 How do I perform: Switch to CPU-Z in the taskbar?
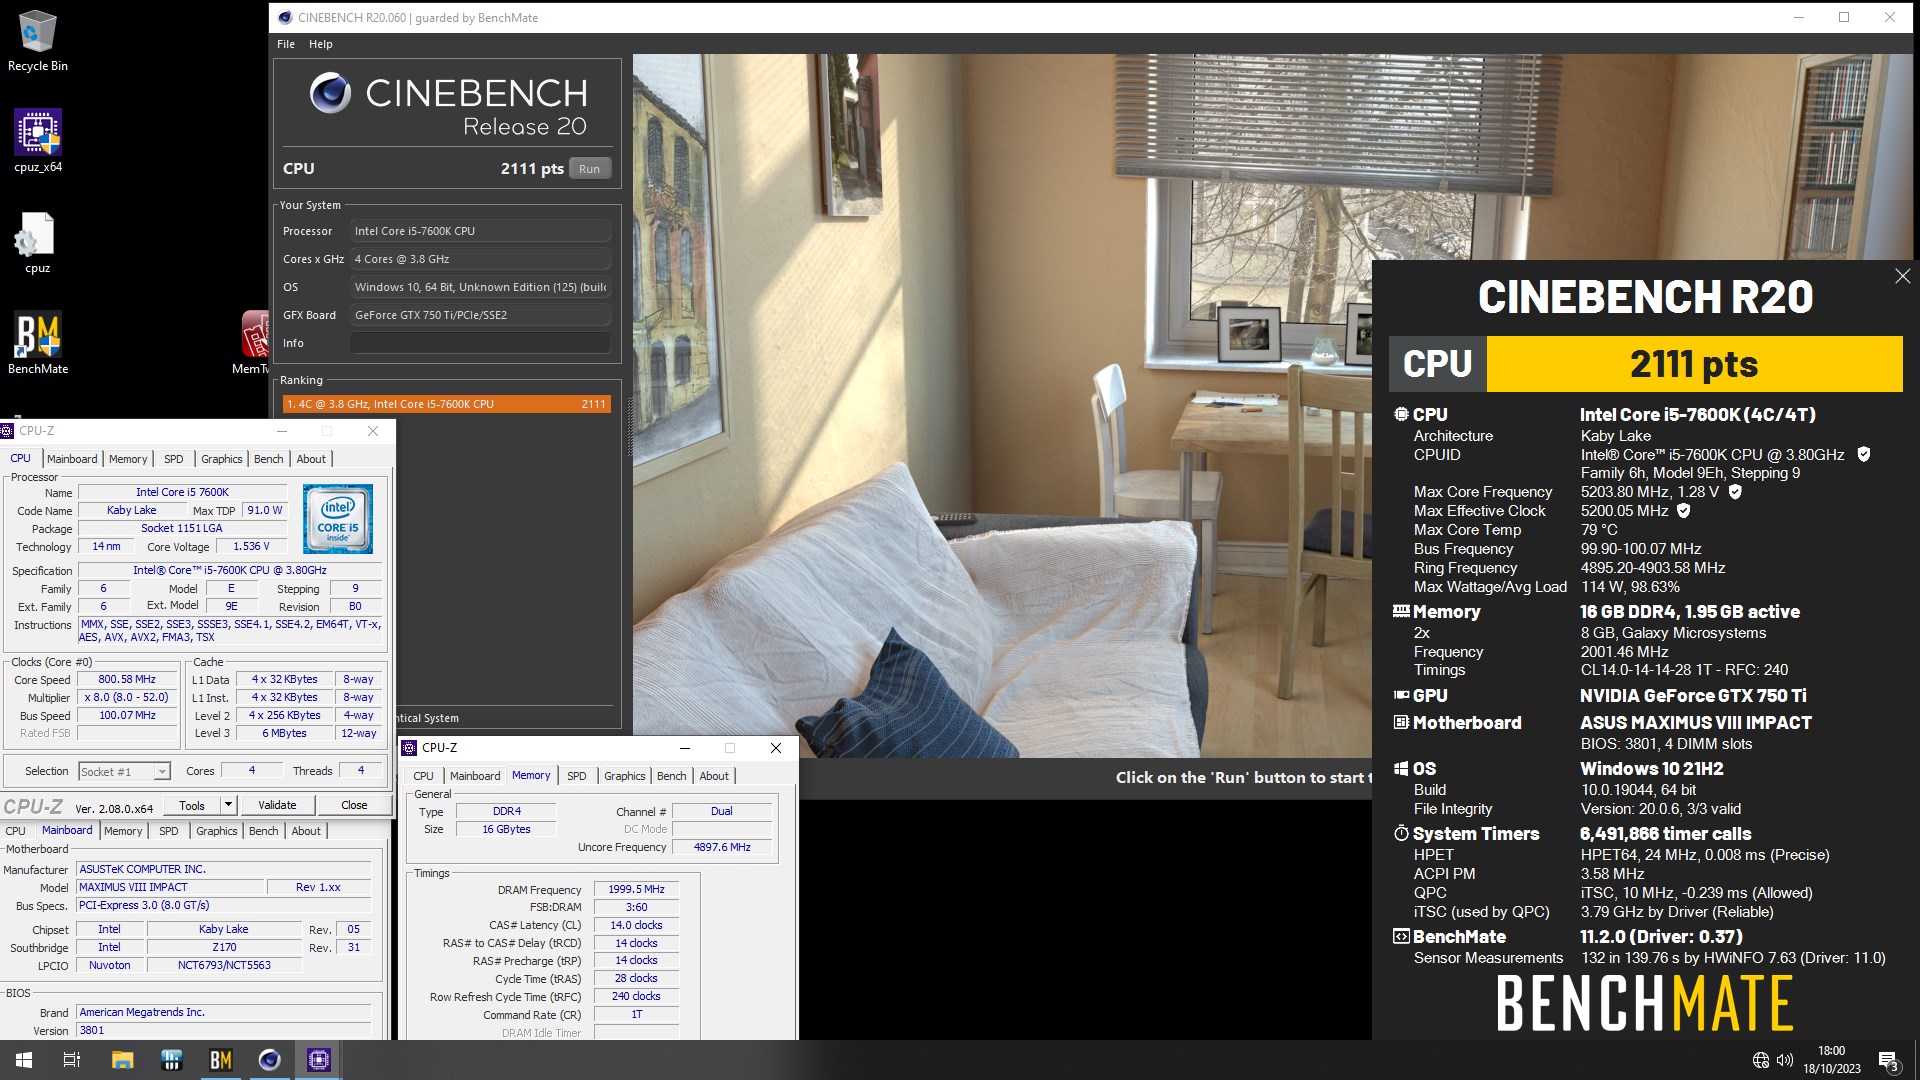[x=319, y=1060]
